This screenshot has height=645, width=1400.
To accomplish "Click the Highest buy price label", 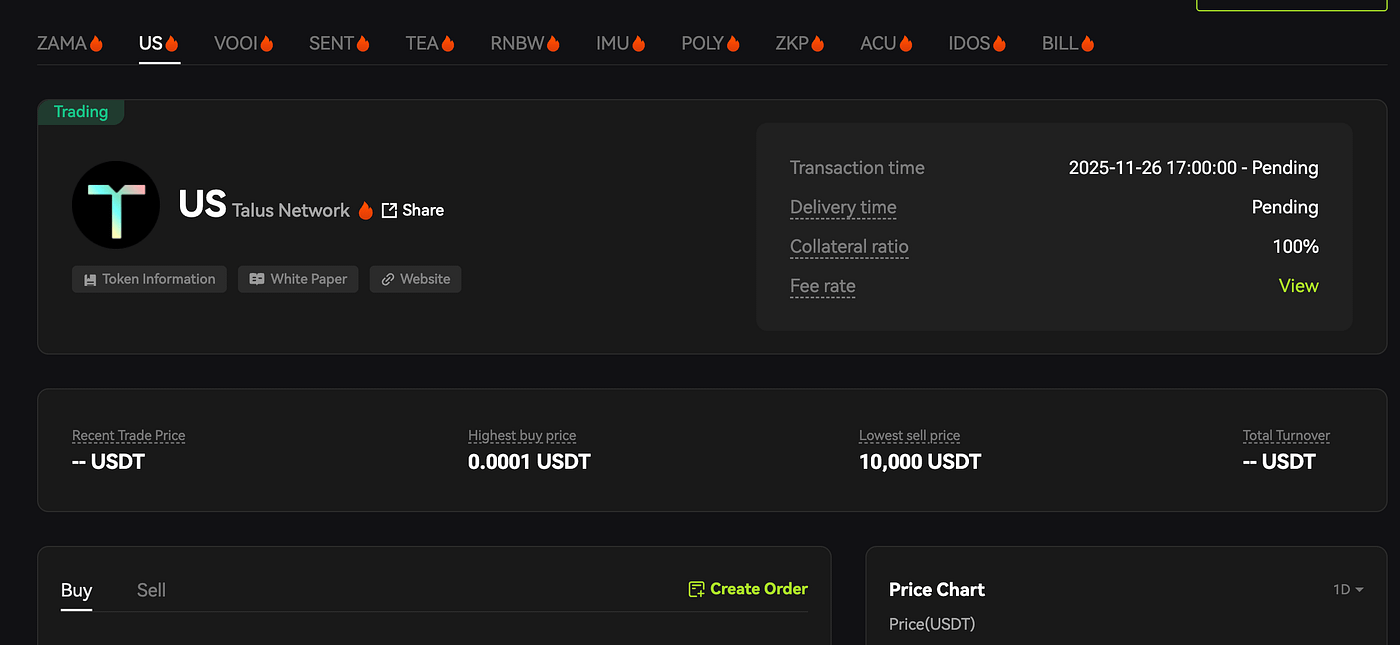I will coord(522,436).
